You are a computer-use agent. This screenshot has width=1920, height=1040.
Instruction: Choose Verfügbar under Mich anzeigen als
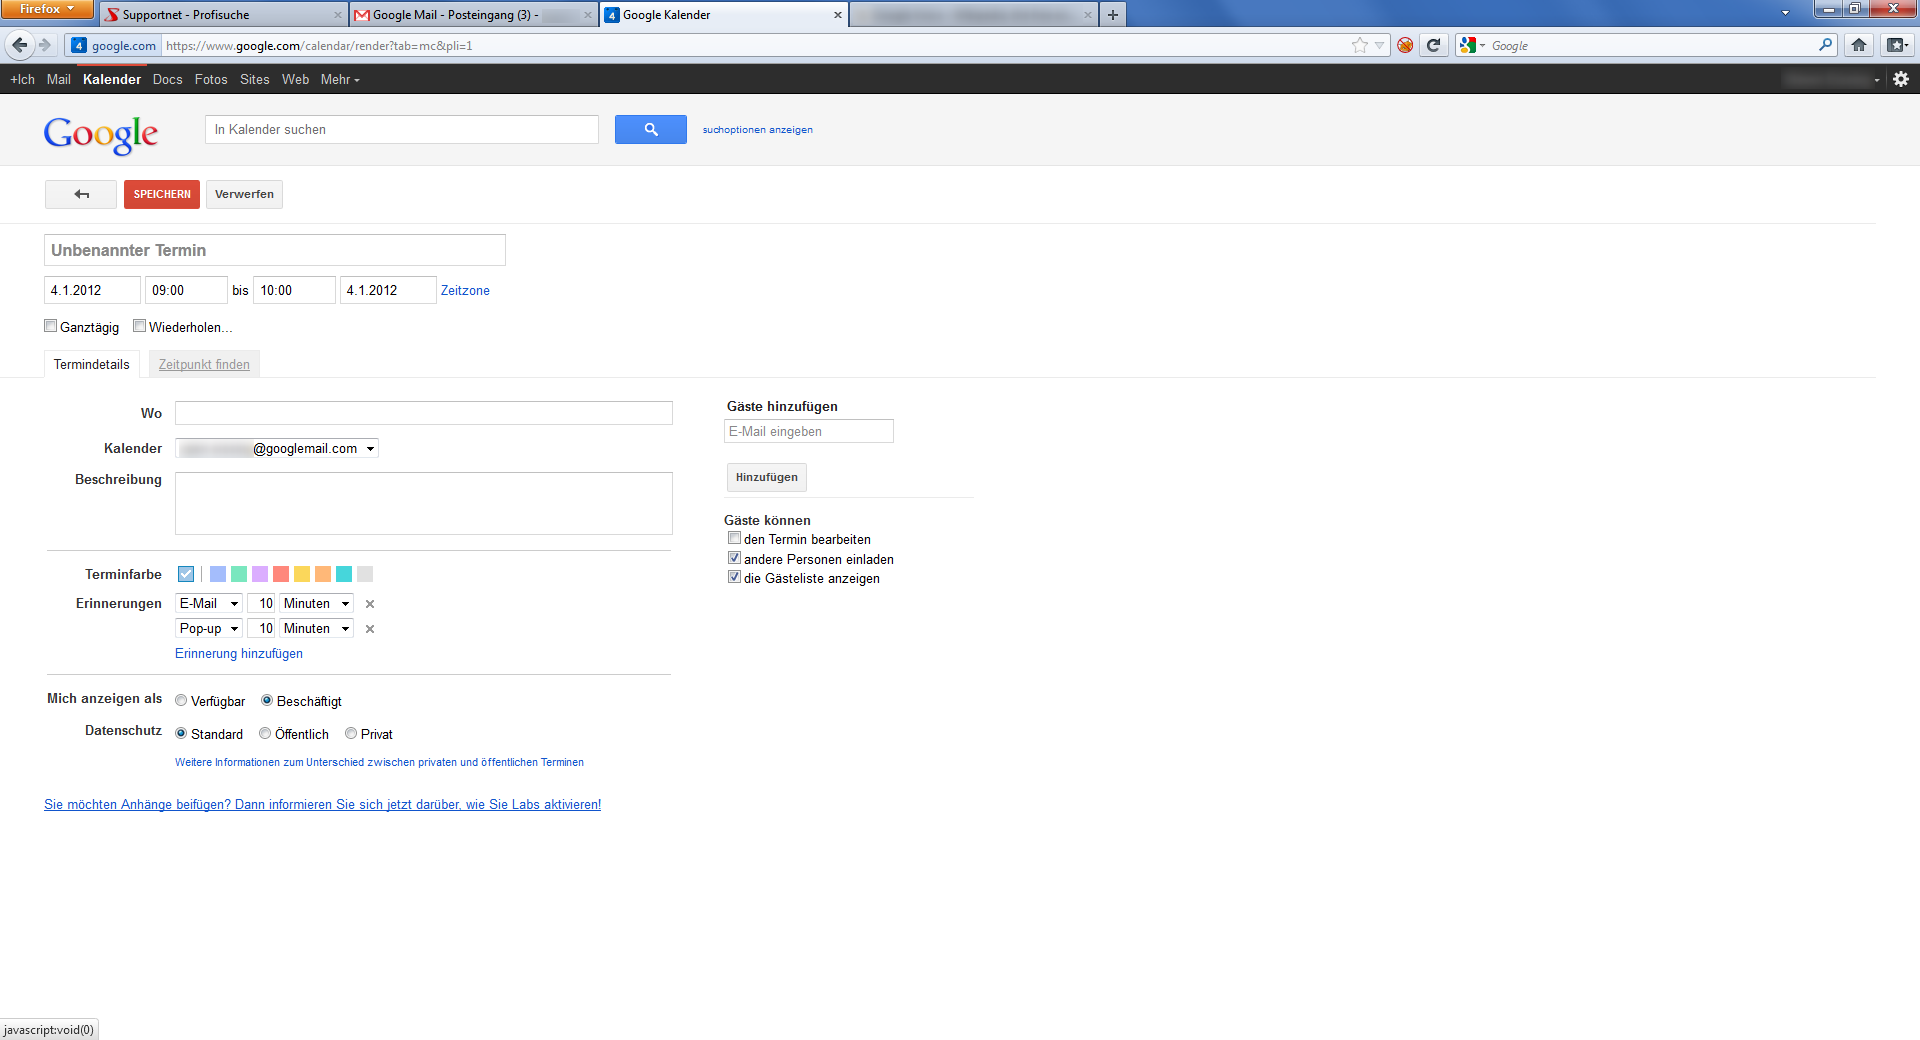[181, 701]
